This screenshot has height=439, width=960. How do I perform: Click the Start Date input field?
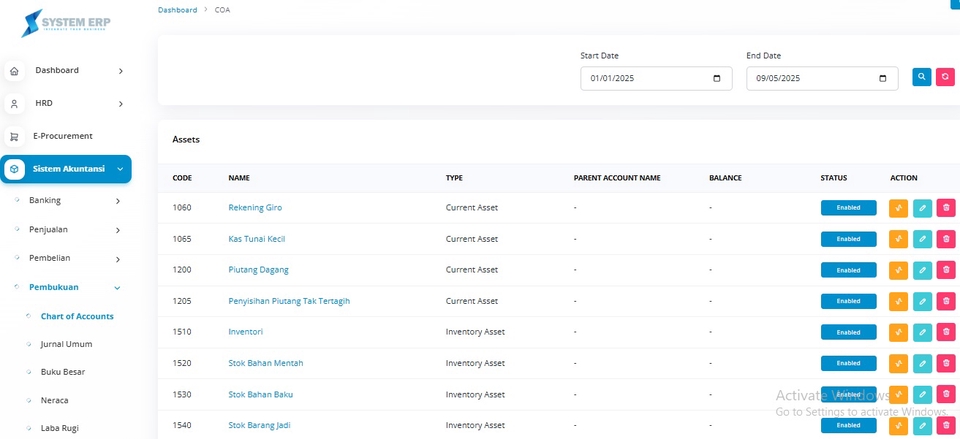tap(656, 78)
